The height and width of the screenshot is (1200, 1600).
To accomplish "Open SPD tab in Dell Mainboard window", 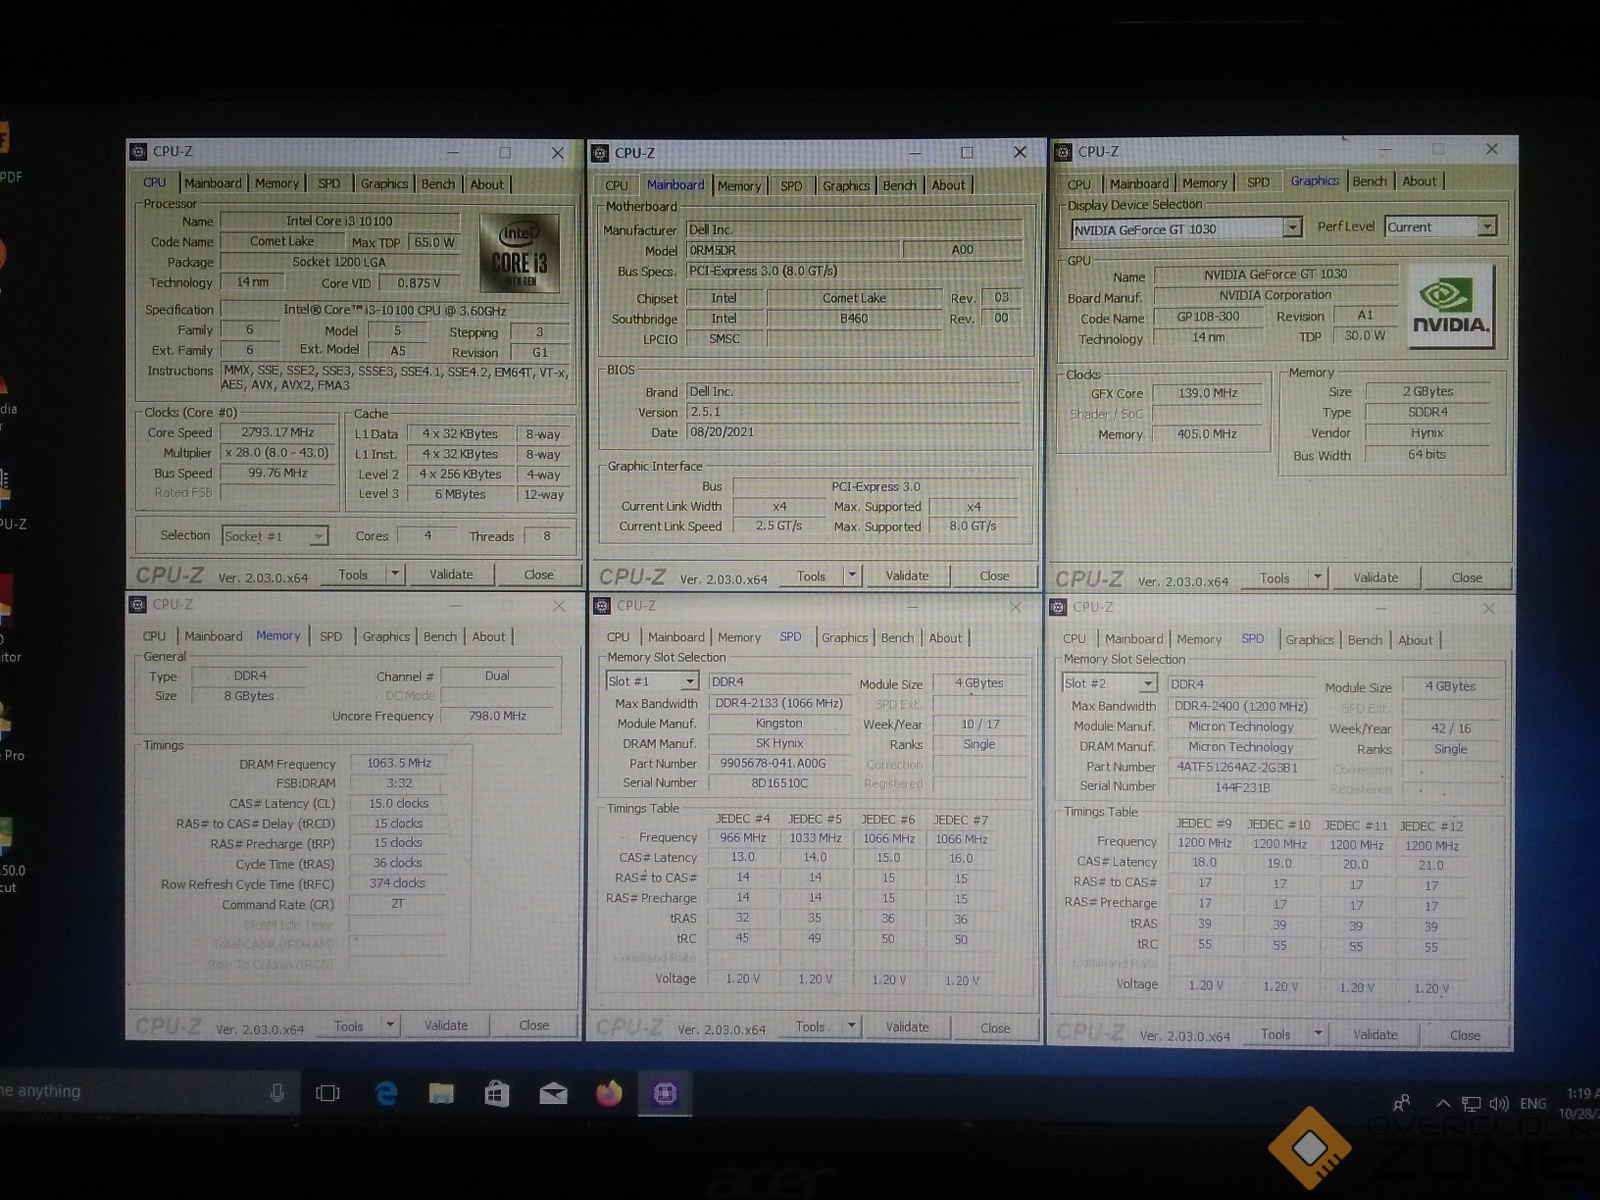I will click(791, 185).
